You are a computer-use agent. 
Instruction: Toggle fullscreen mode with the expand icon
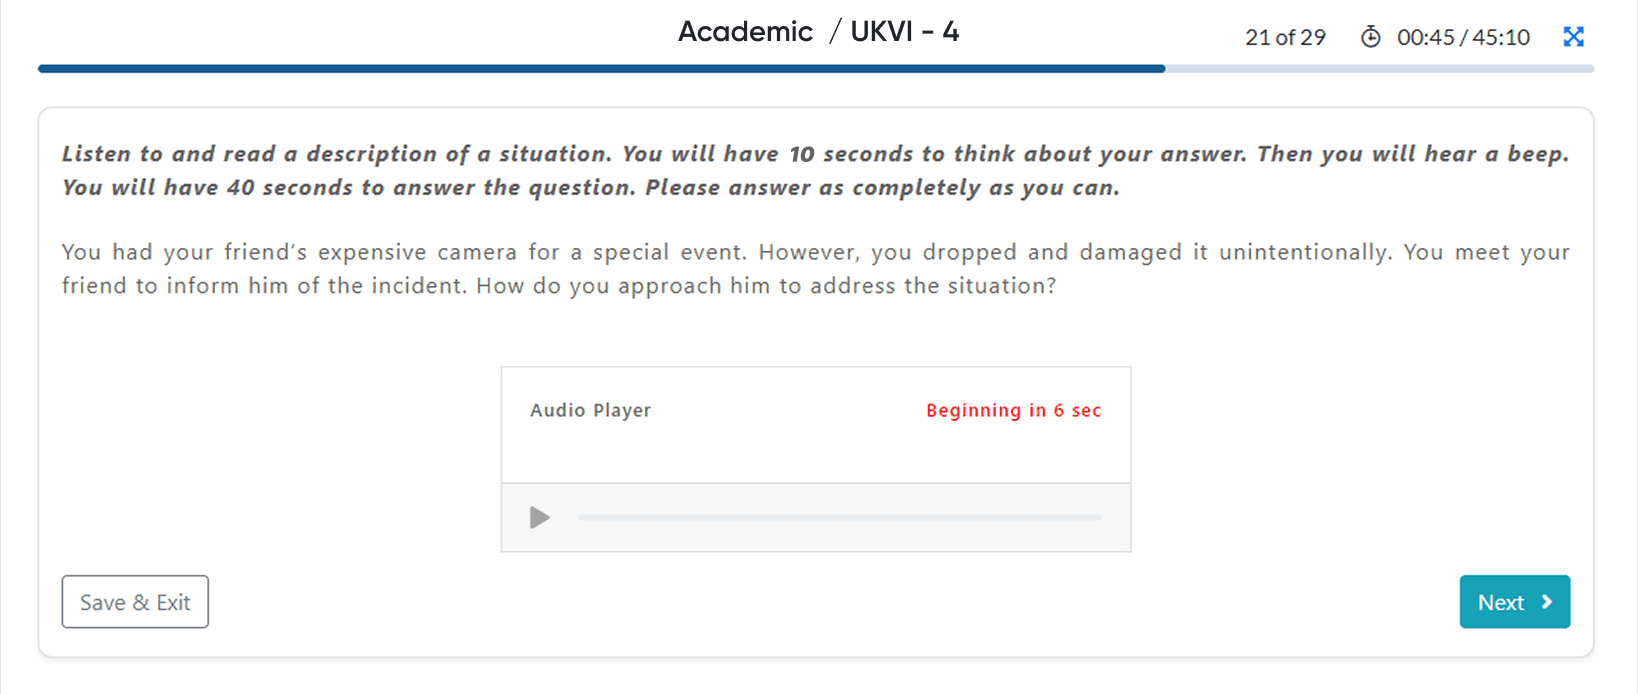point(1573,37)
